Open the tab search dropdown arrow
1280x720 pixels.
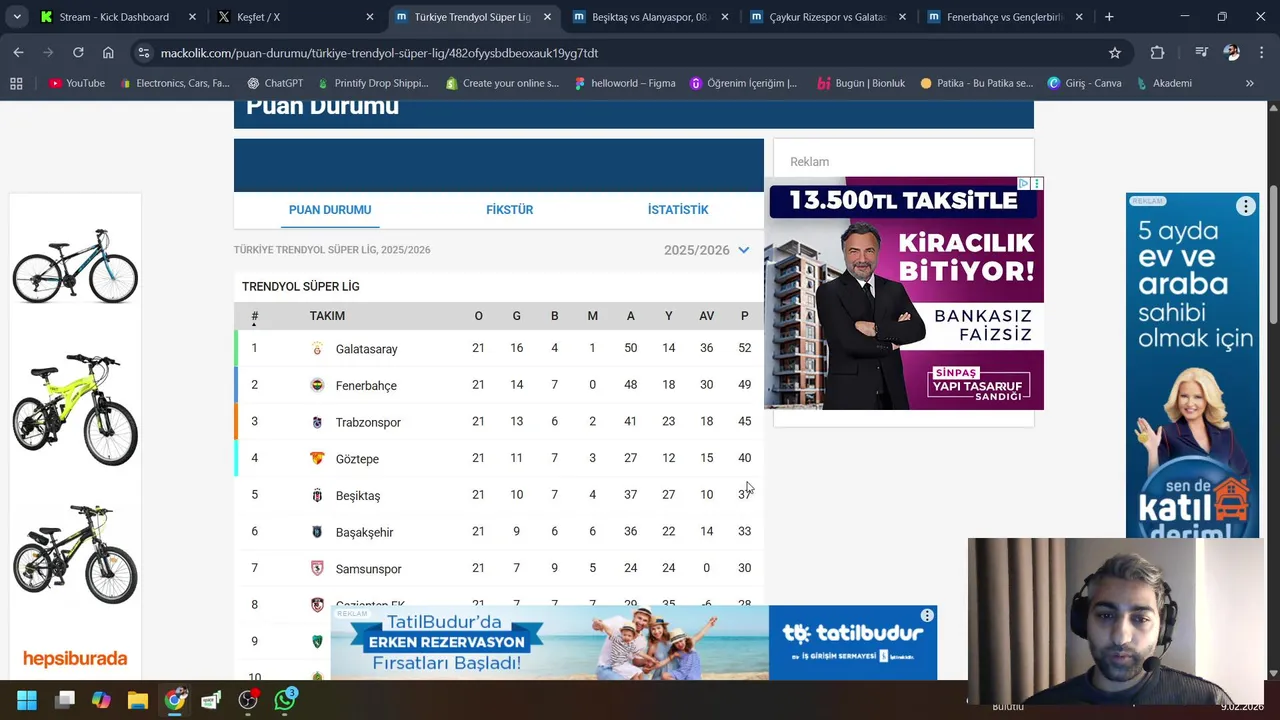point(17,17)
